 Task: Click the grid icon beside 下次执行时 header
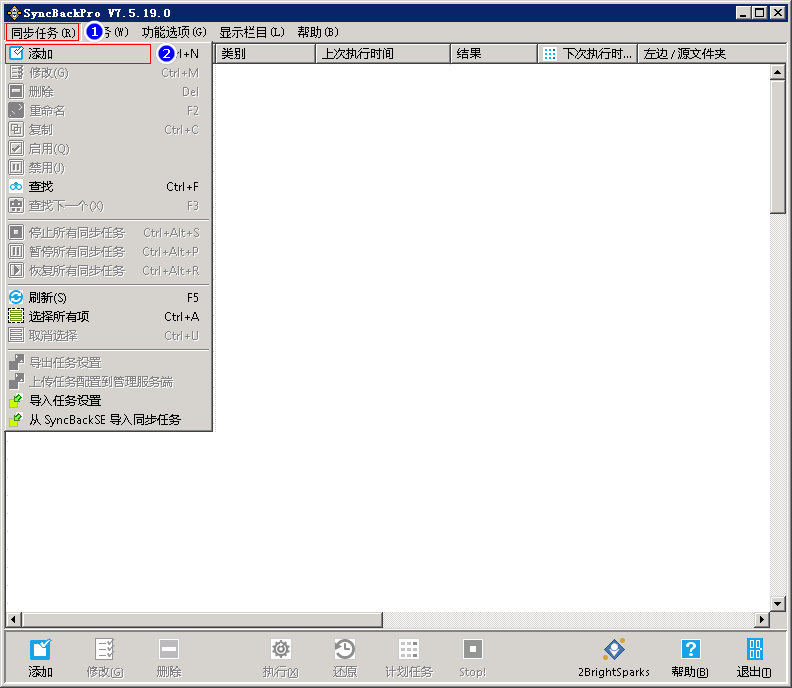click(x=550, y=54)
